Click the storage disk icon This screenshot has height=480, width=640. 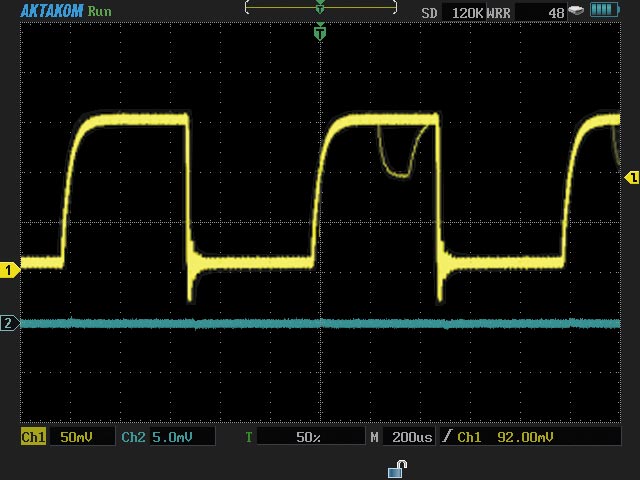coord(576,10)
